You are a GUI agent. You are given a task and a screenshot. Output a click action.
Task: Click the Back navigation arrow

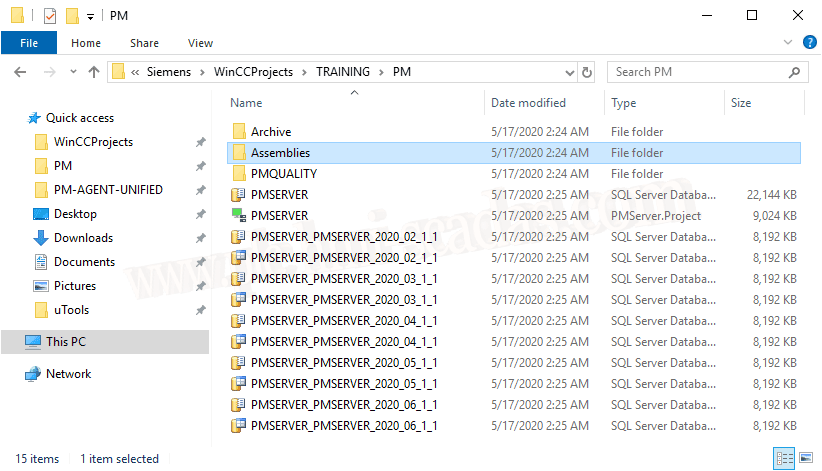[20, 72]
